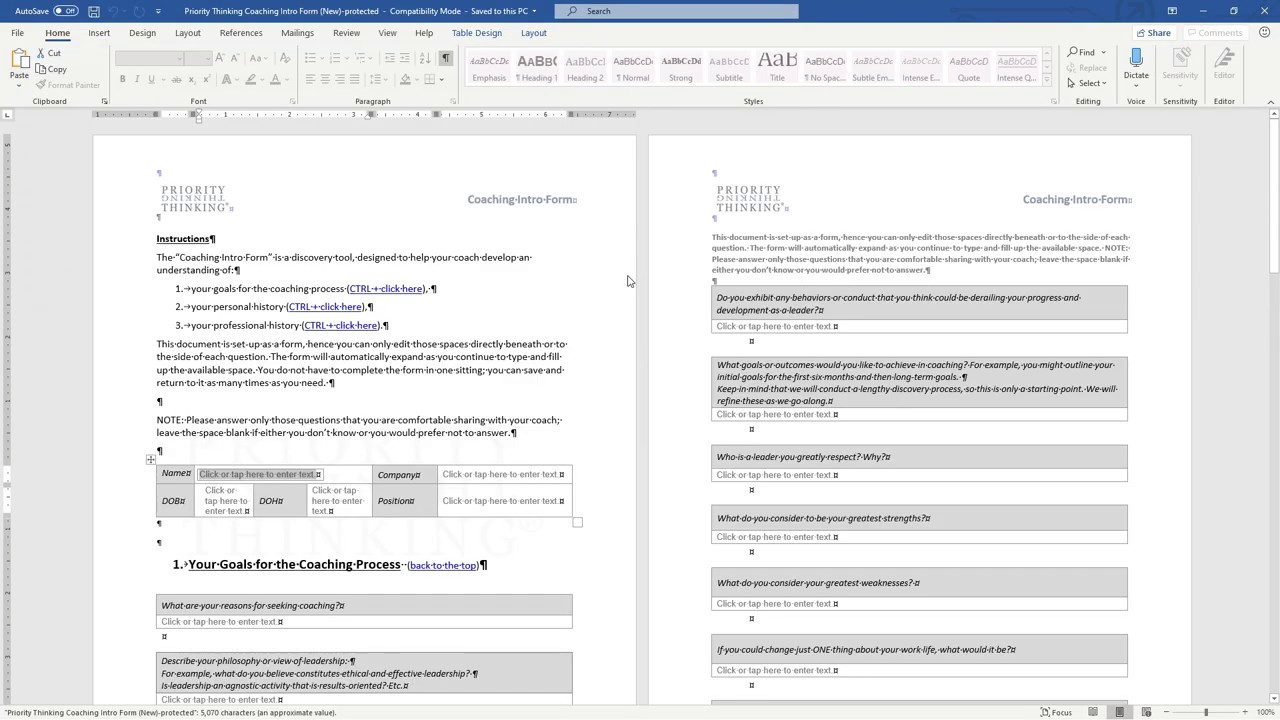Screen dimensions: 1280x720
Task: Click the Dictate microphone icon
Action: [x=1136, y=58]
